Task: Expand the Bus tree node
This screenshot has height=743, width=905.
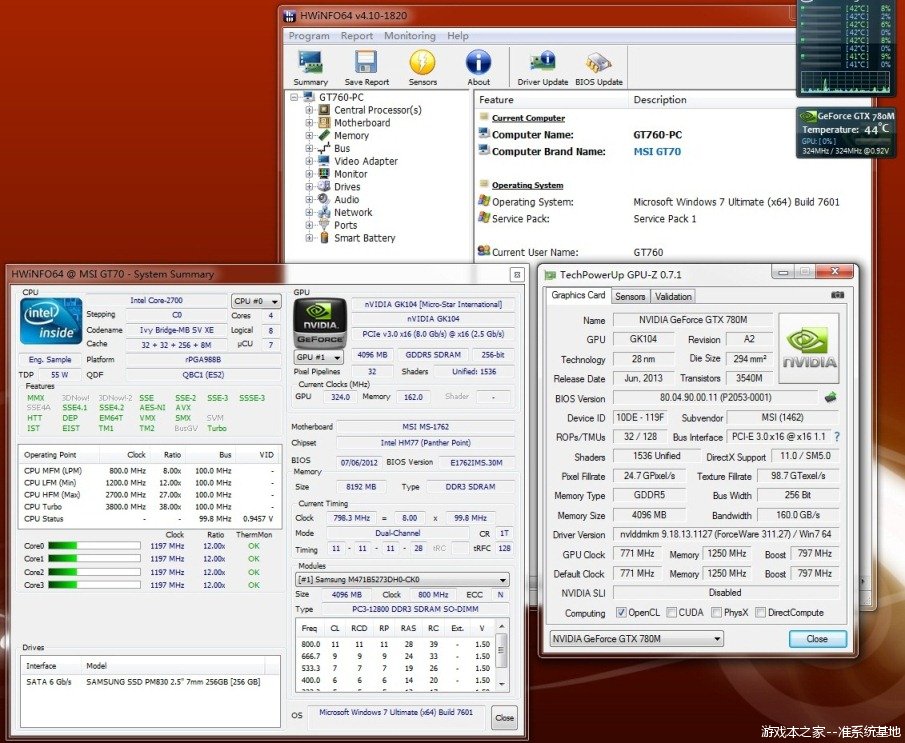Action: point(309,148)
